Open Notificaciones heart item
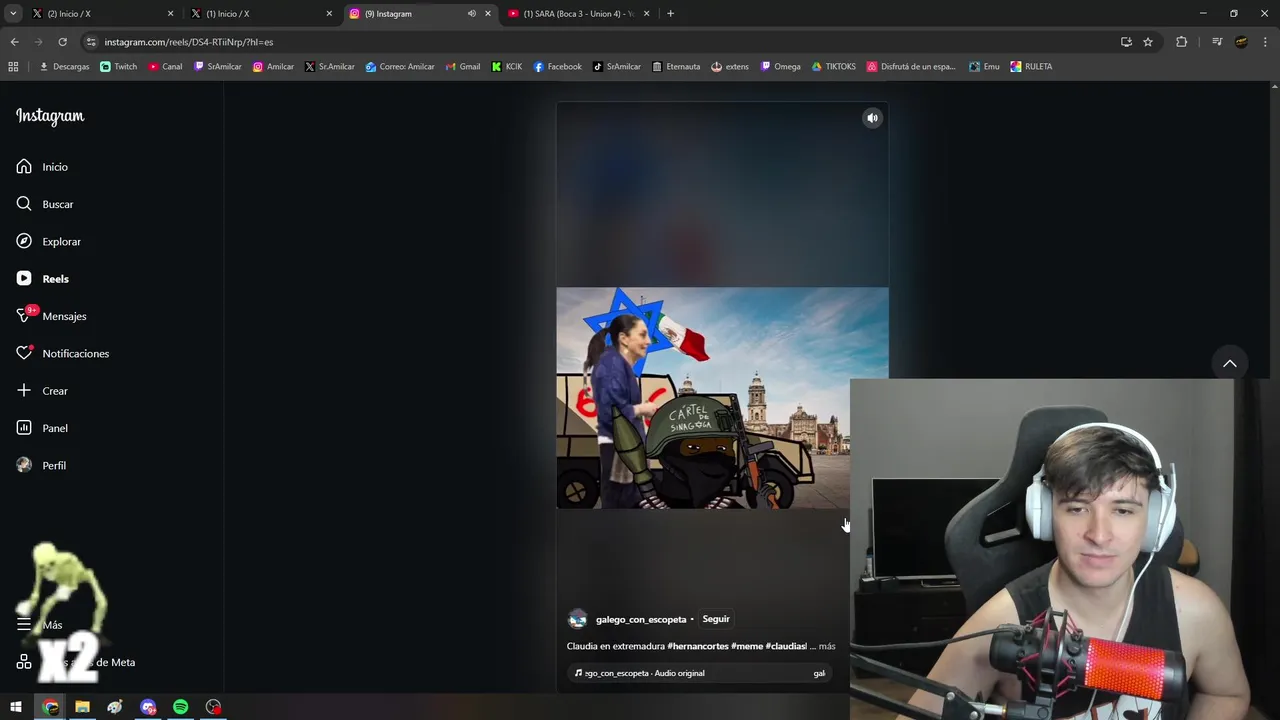Viewport: 1280px width, 720px height. click(62, 353)
